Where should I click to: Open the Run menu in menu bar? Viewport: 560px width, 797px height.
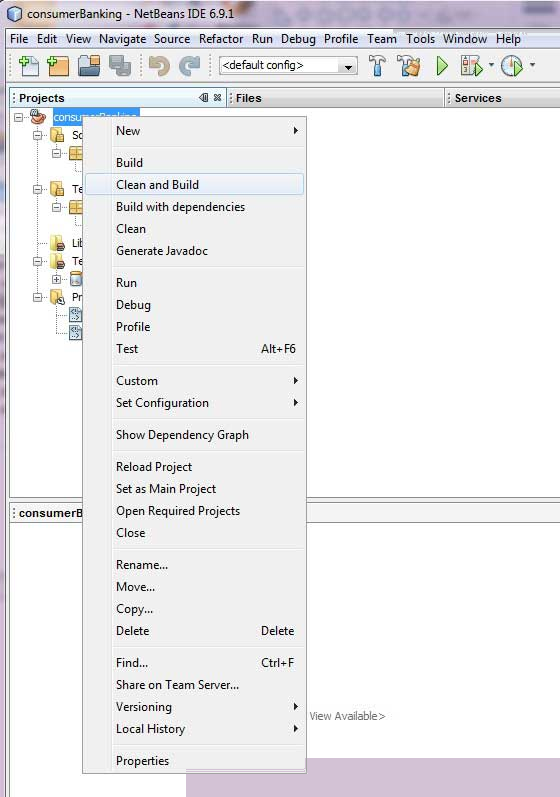coord(262,39)
